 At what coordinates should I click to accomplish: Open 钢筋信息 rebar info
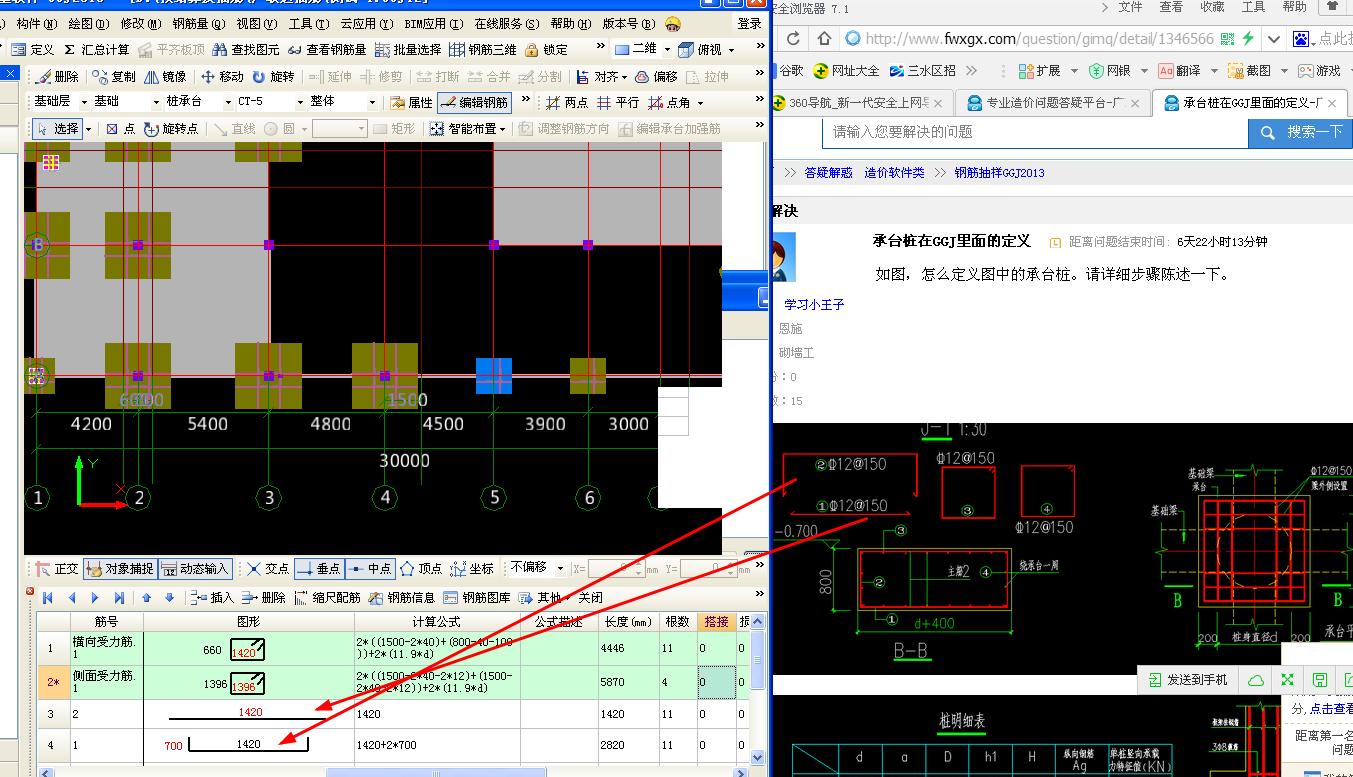(401, 598)
